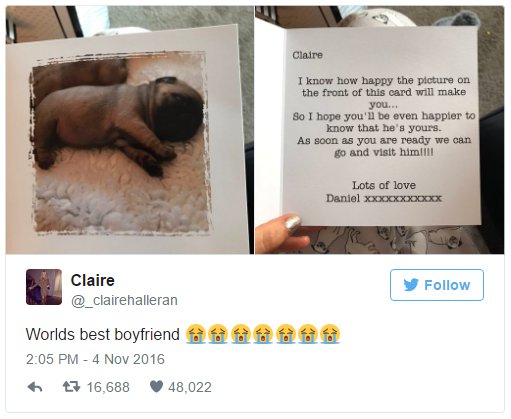Open the pug puppy card photo
The image size is (511, 419).
(129, 130)
